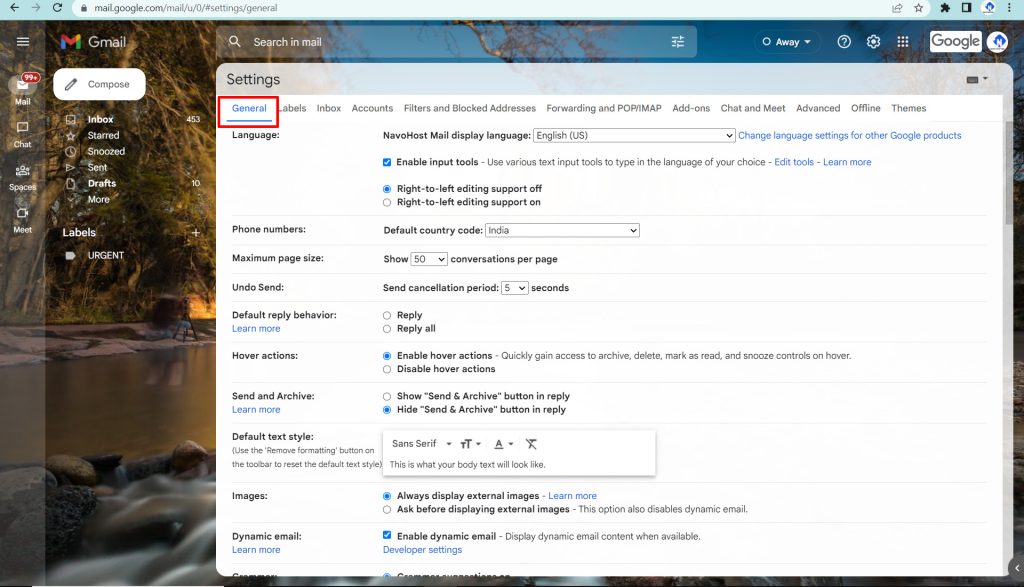This screenshot has width=1024, height=587.
Task: Select Right-to-left editing support on
Action: [386, 200]
